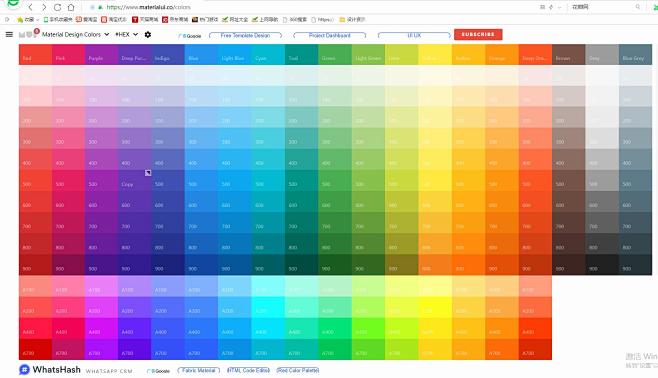Select the Blue header swatch

tap(201, 55)
